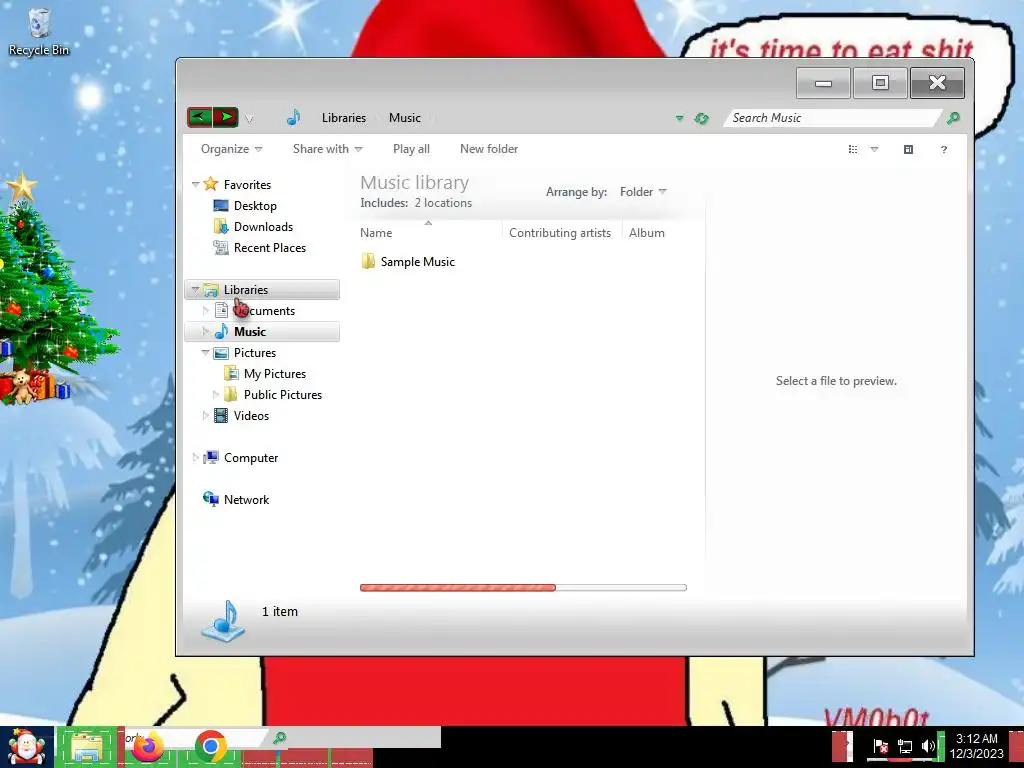
Task: Open File Explorer from taskbar
Action: tap(86, 747)
